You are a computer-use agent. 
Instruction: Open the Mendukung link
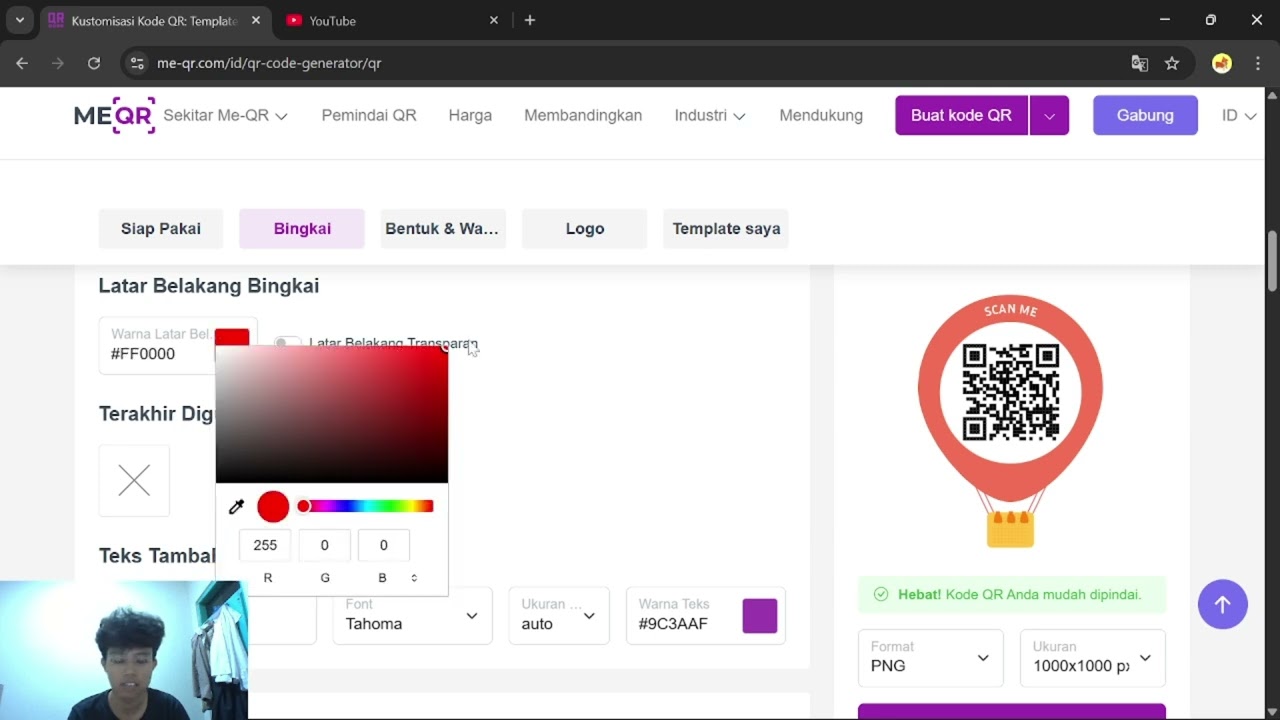coord(821,116)
